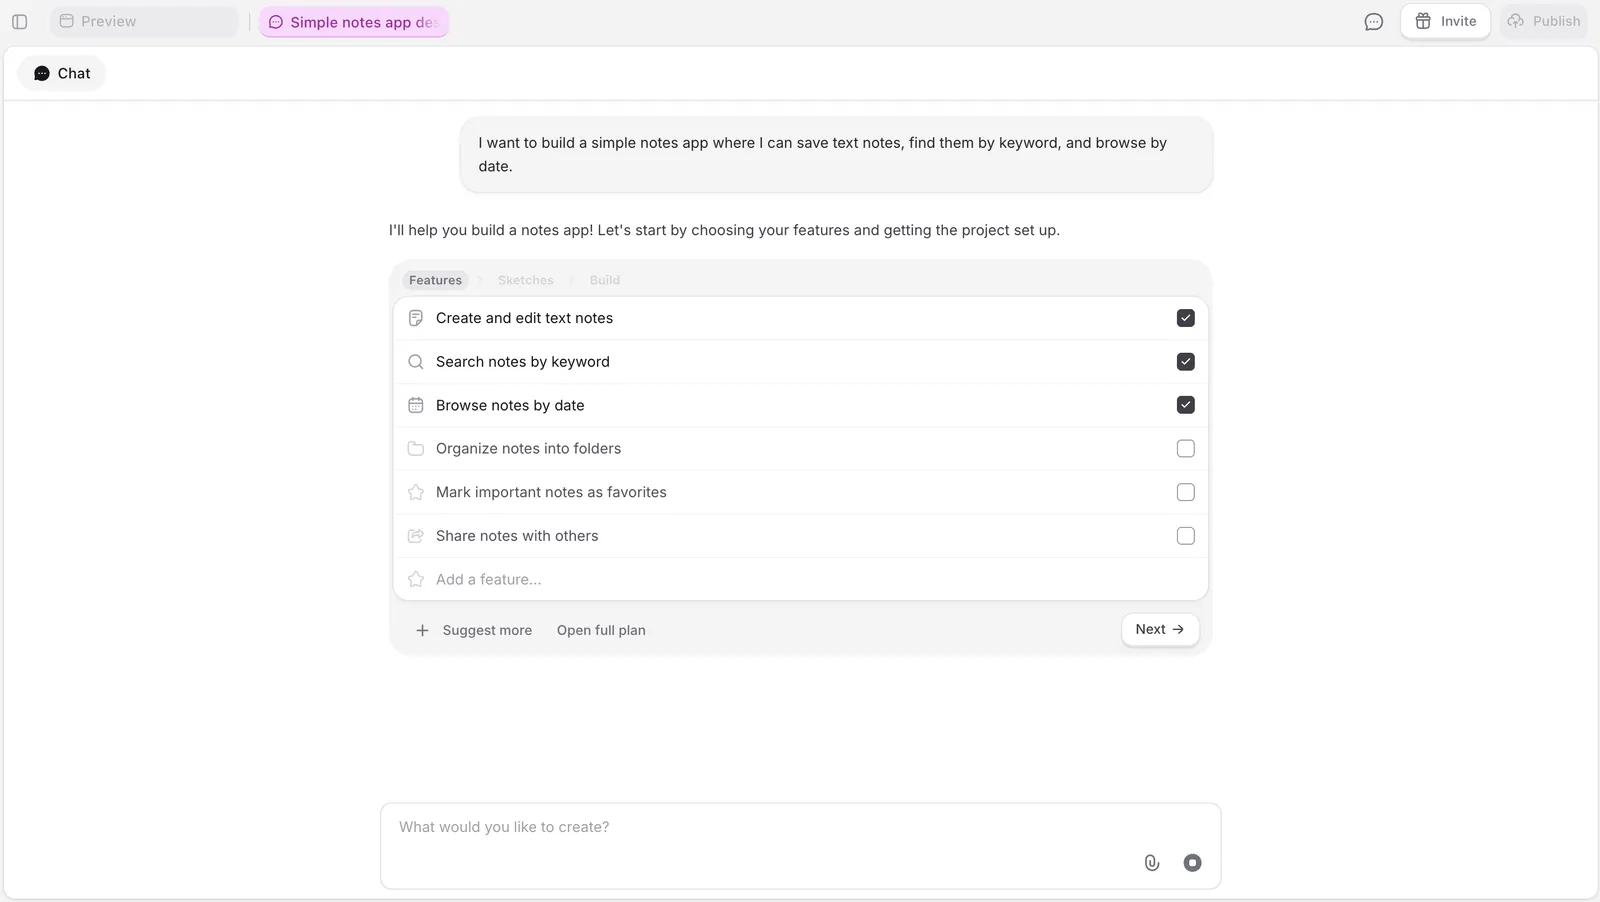Select the Features step

(435, 280)
